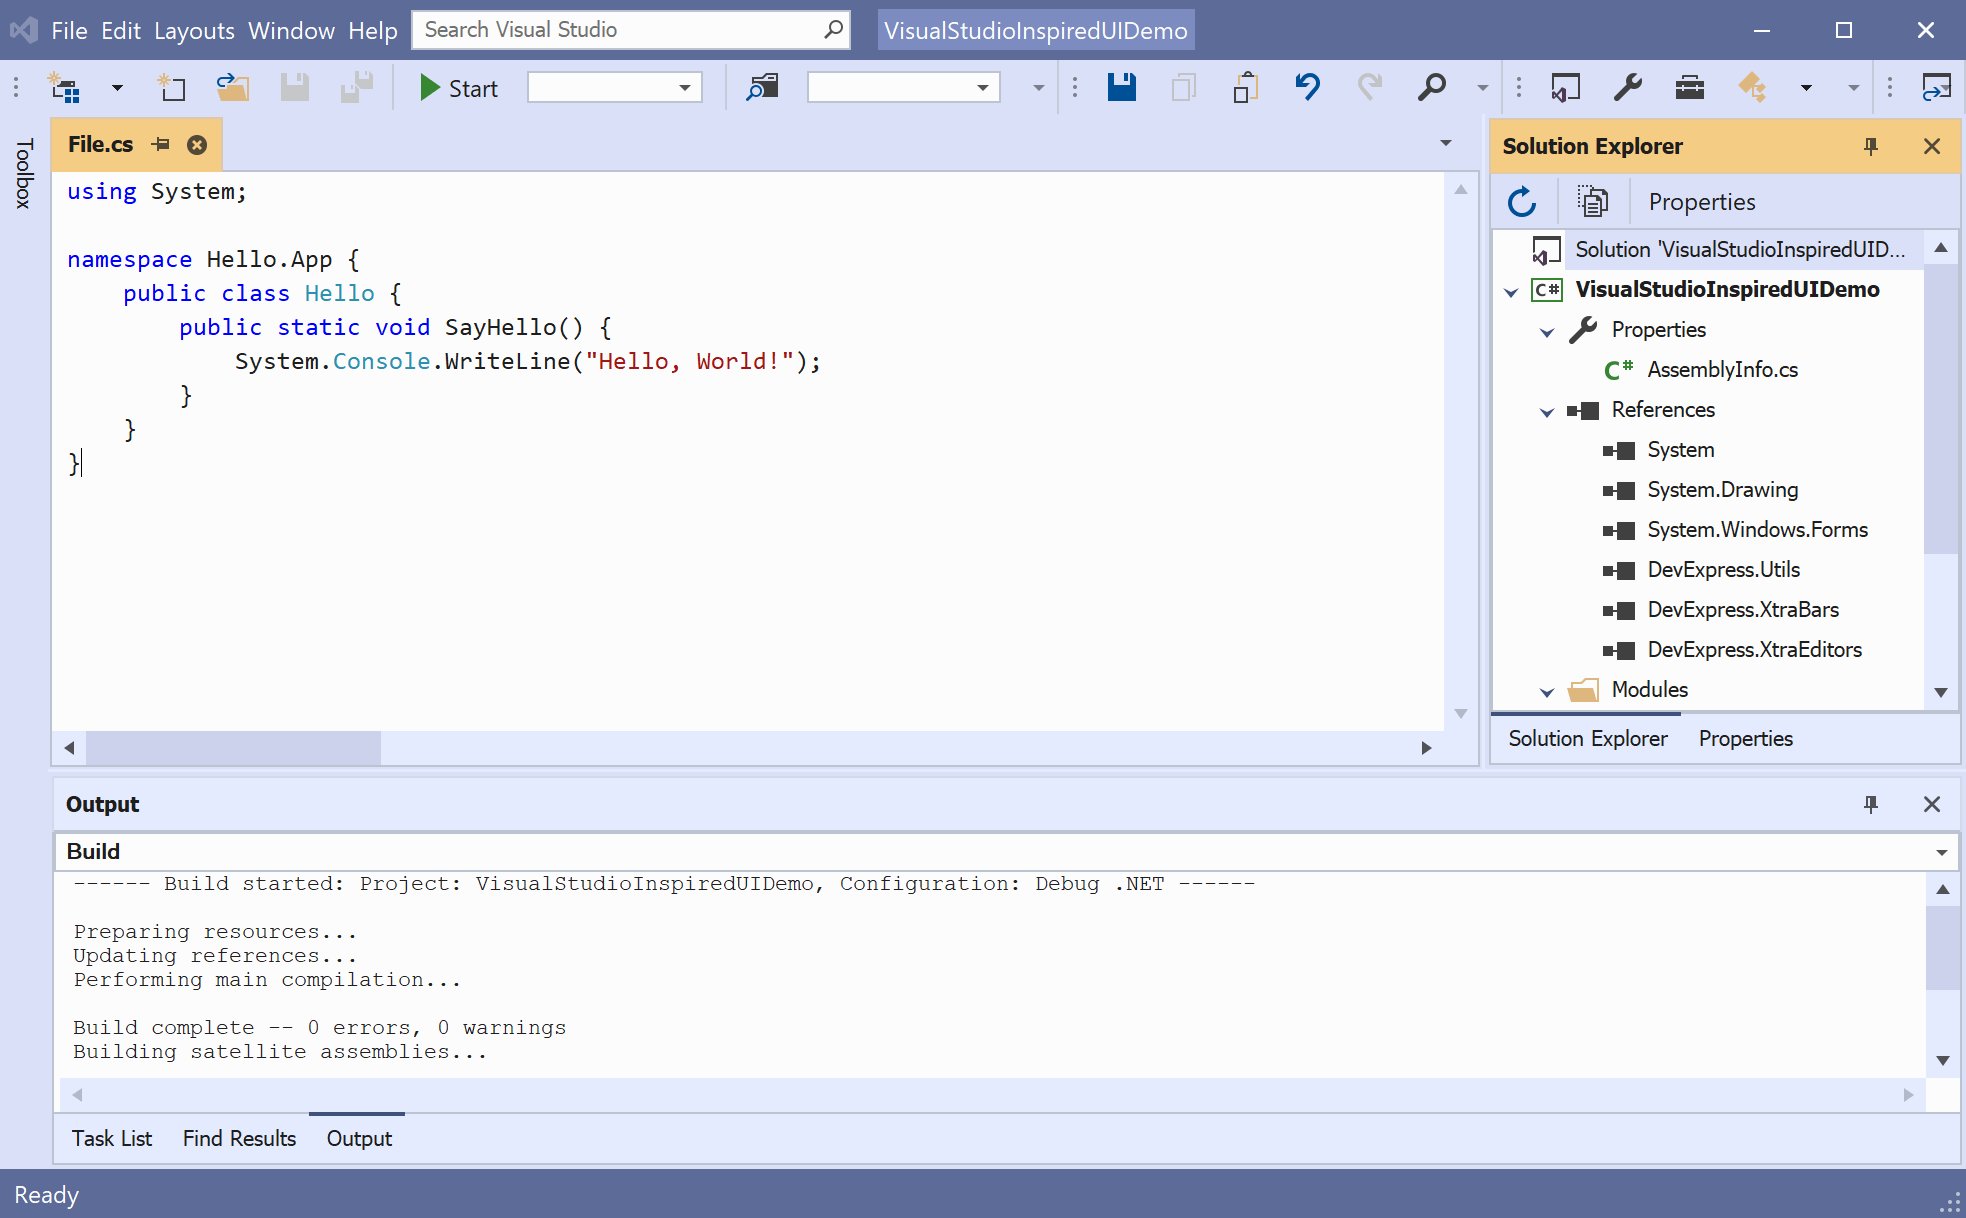Screen dimensions: 1966x1218
Task: Toggle the pin on the Output panel
Action: (x=1871, y=804)
